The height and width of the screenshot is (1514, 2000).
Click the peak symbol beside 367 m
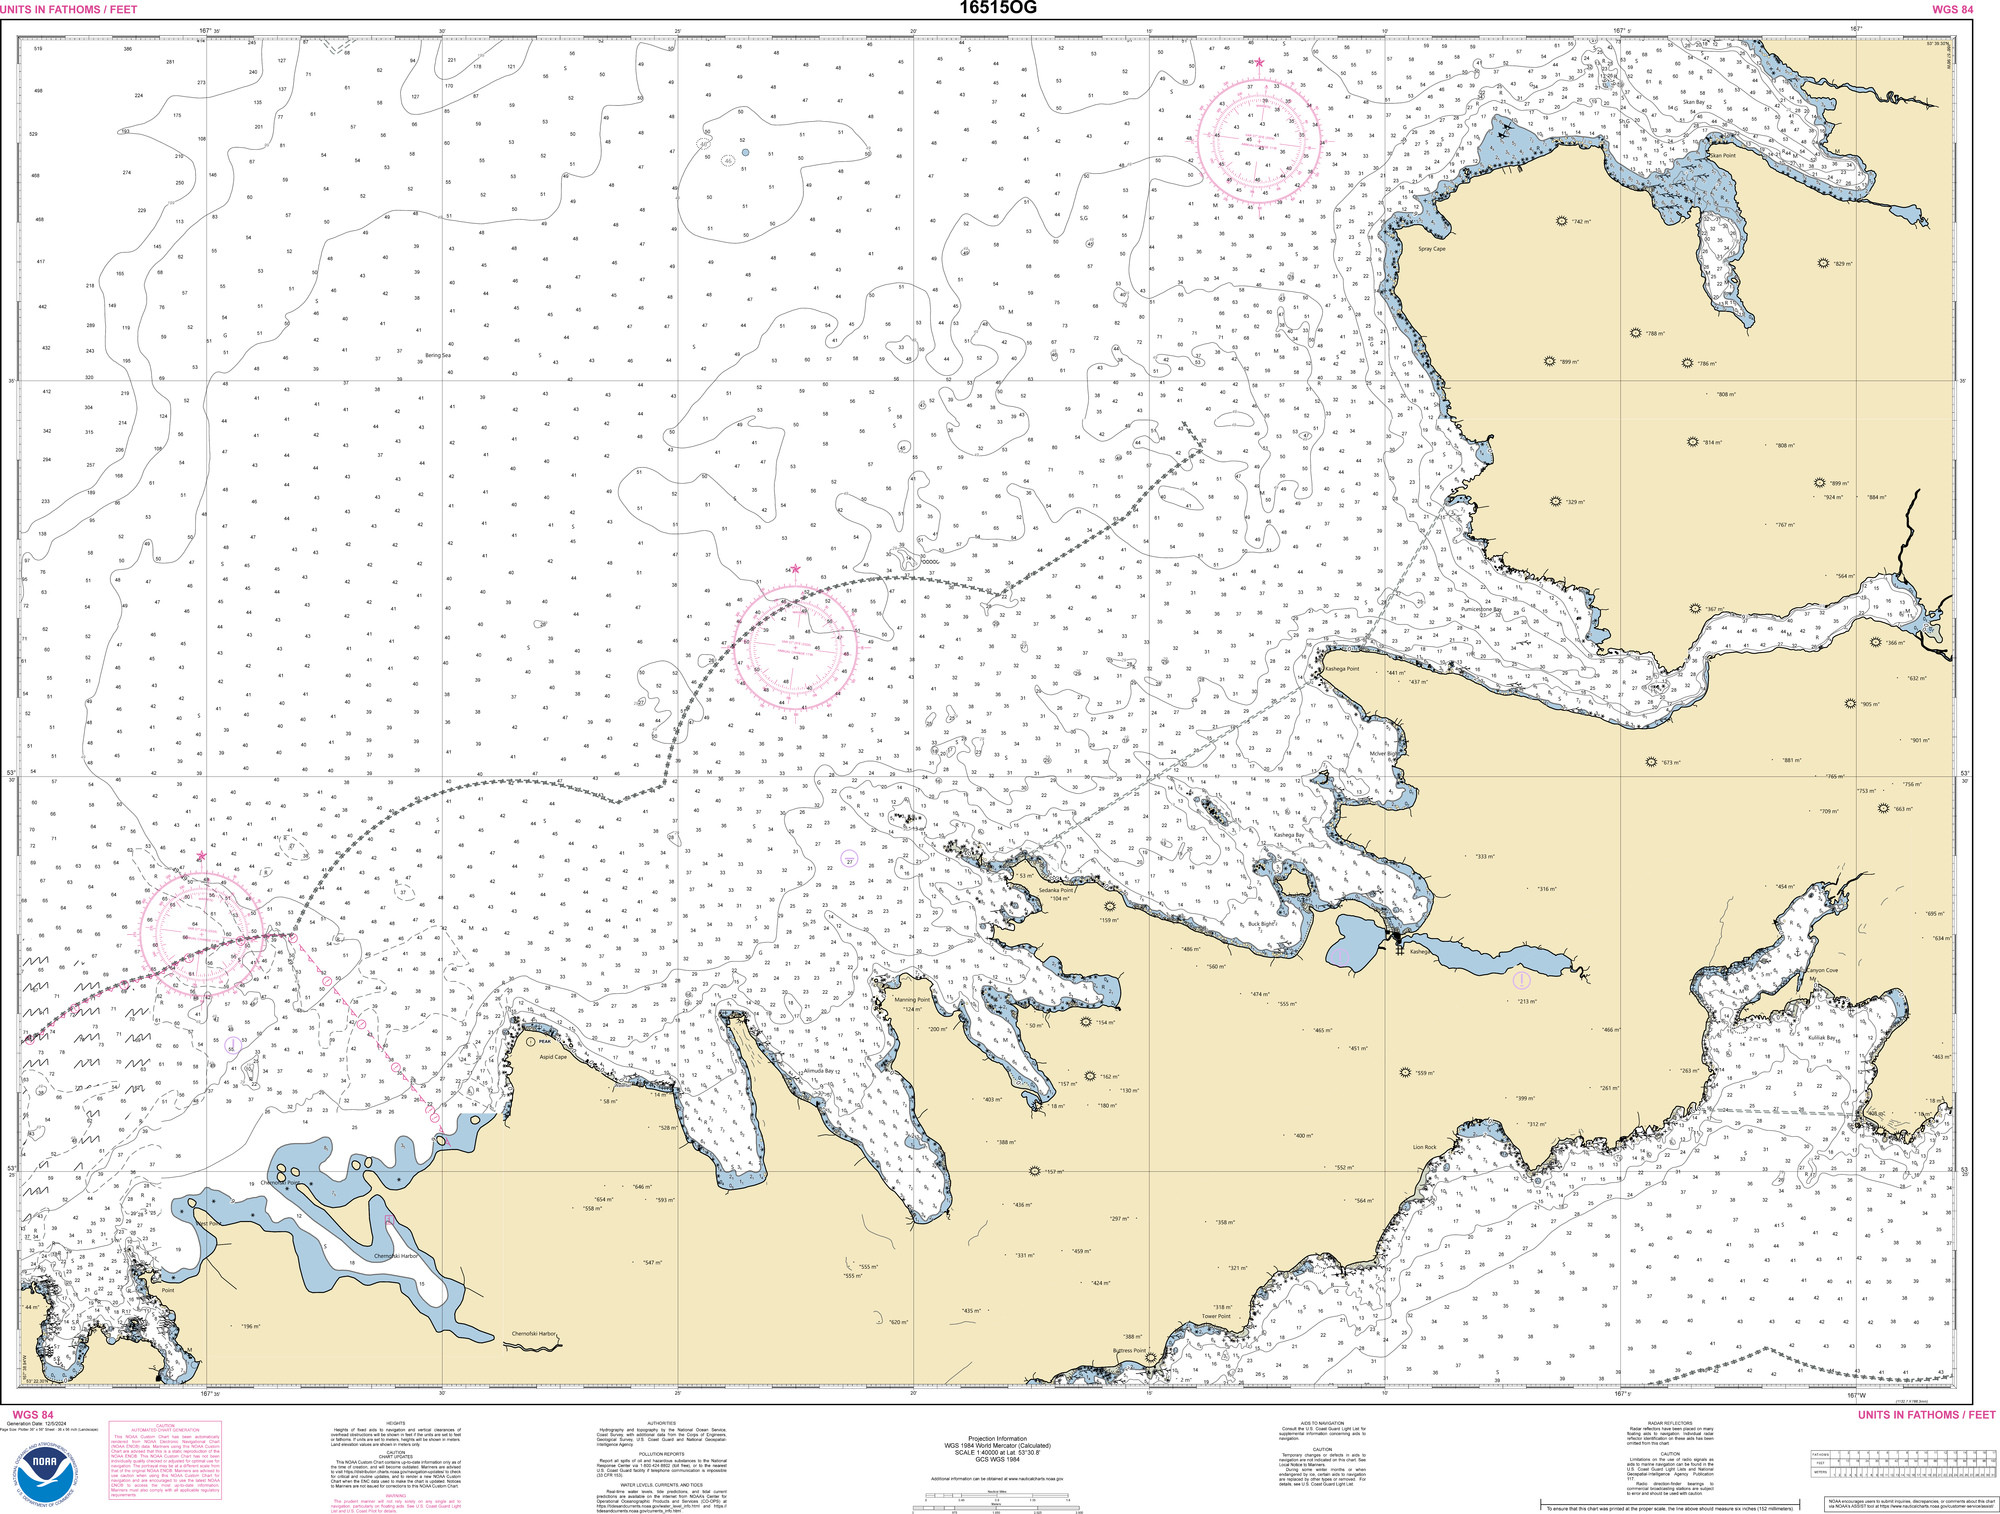point(1695,608)
